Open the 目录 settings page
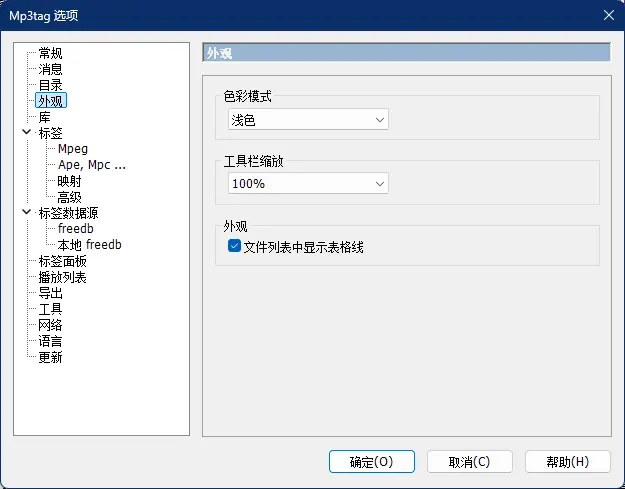 [x=50, y=85]
